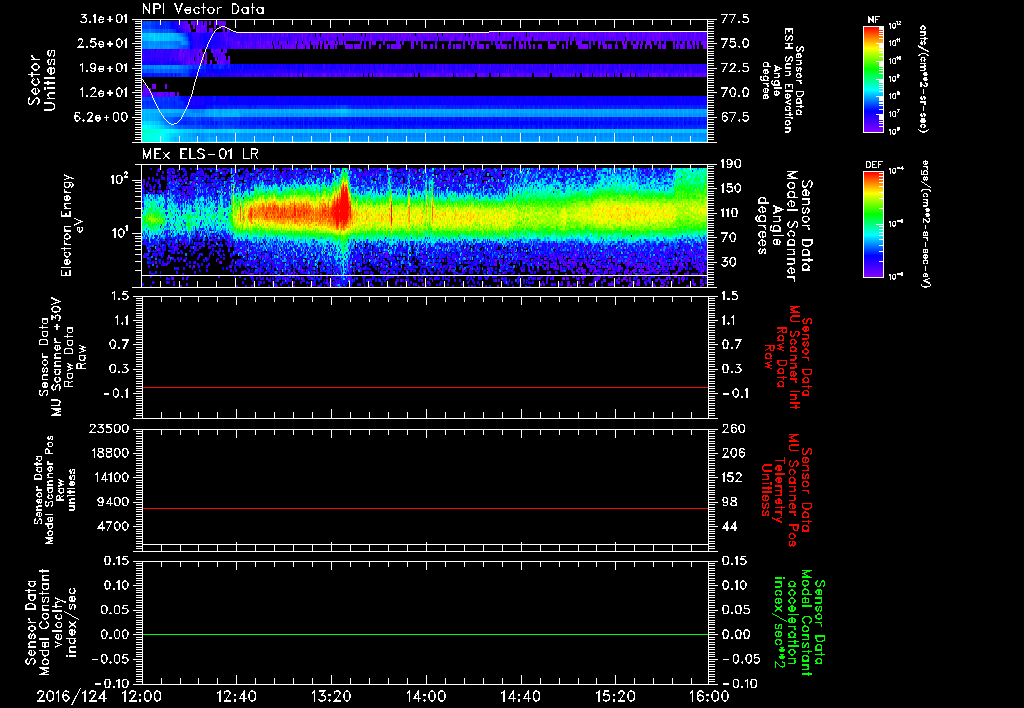Click the red 'MU Scanner Inh Raw Data' label
Screen dimensions: 1024x708
point(788,357)
